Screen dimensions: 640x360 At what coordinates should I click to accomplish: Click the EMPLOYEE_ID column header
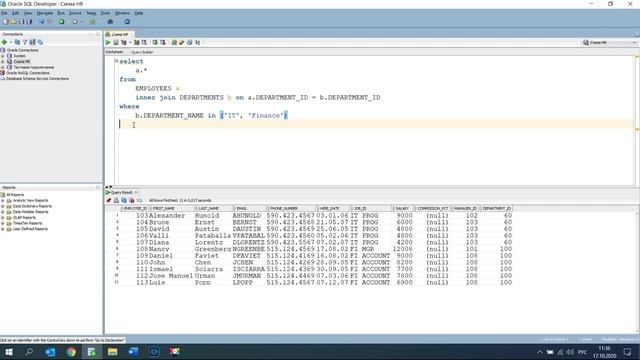[x=135, y=209]
